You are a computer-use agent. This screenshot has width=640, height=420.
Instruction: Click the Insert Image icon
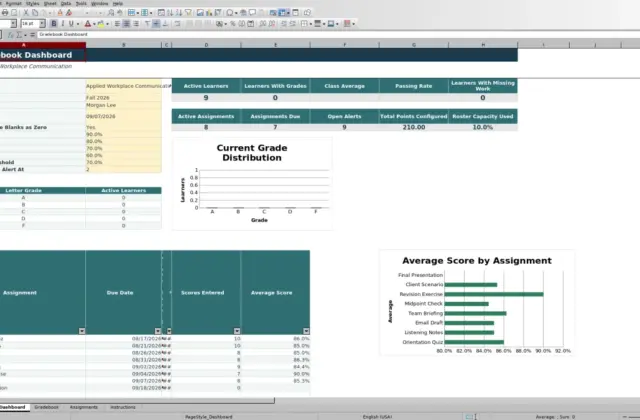point(200,13)
